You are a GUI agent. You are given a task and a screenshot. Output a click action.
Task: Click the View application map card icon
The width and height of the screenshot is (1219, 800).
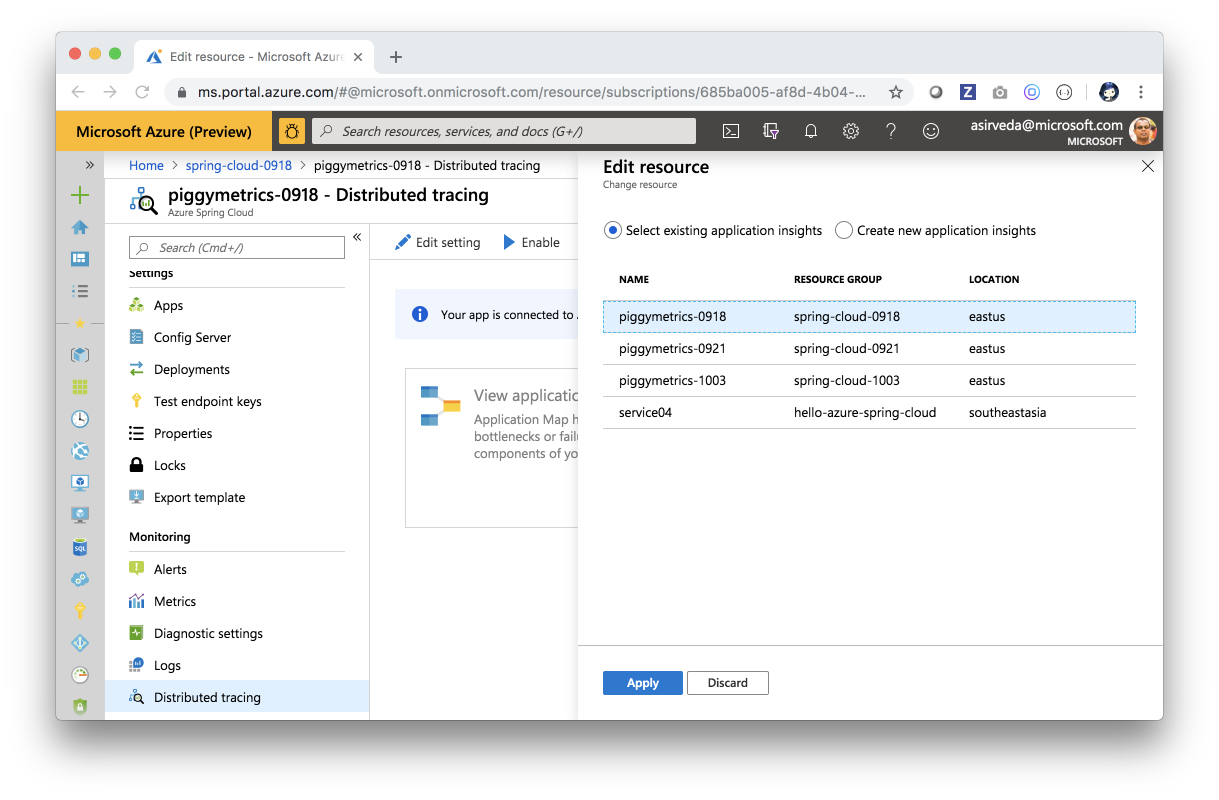click(x=440, y=405)
